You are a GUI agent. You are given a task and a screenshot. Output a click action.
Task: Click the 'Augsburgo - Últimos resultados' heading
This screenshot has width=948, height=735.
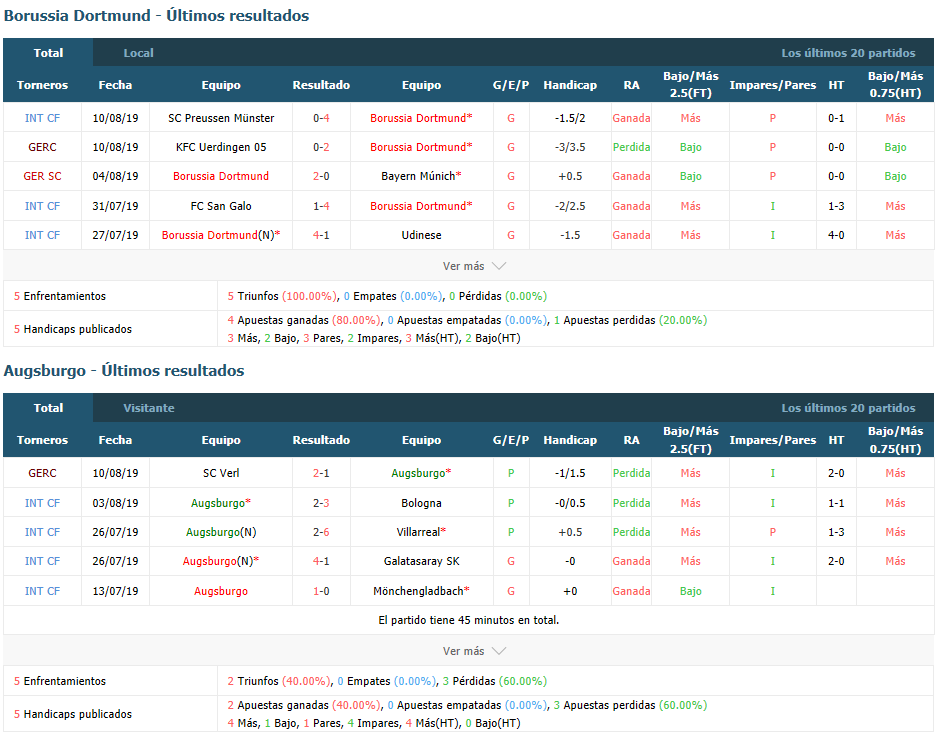124,371
